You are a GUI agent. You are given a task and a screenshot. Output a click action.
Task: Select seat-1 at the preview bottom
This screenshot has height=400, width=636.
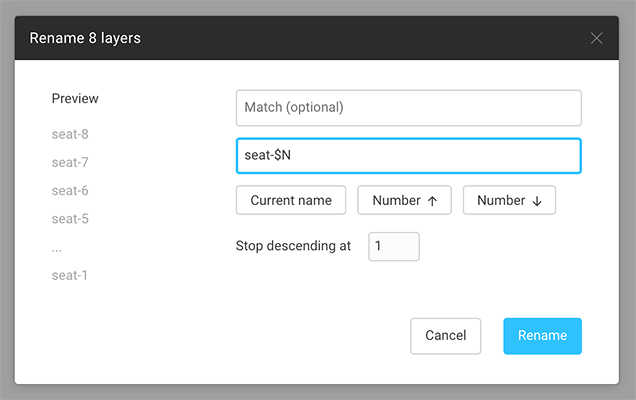[71, 275]
